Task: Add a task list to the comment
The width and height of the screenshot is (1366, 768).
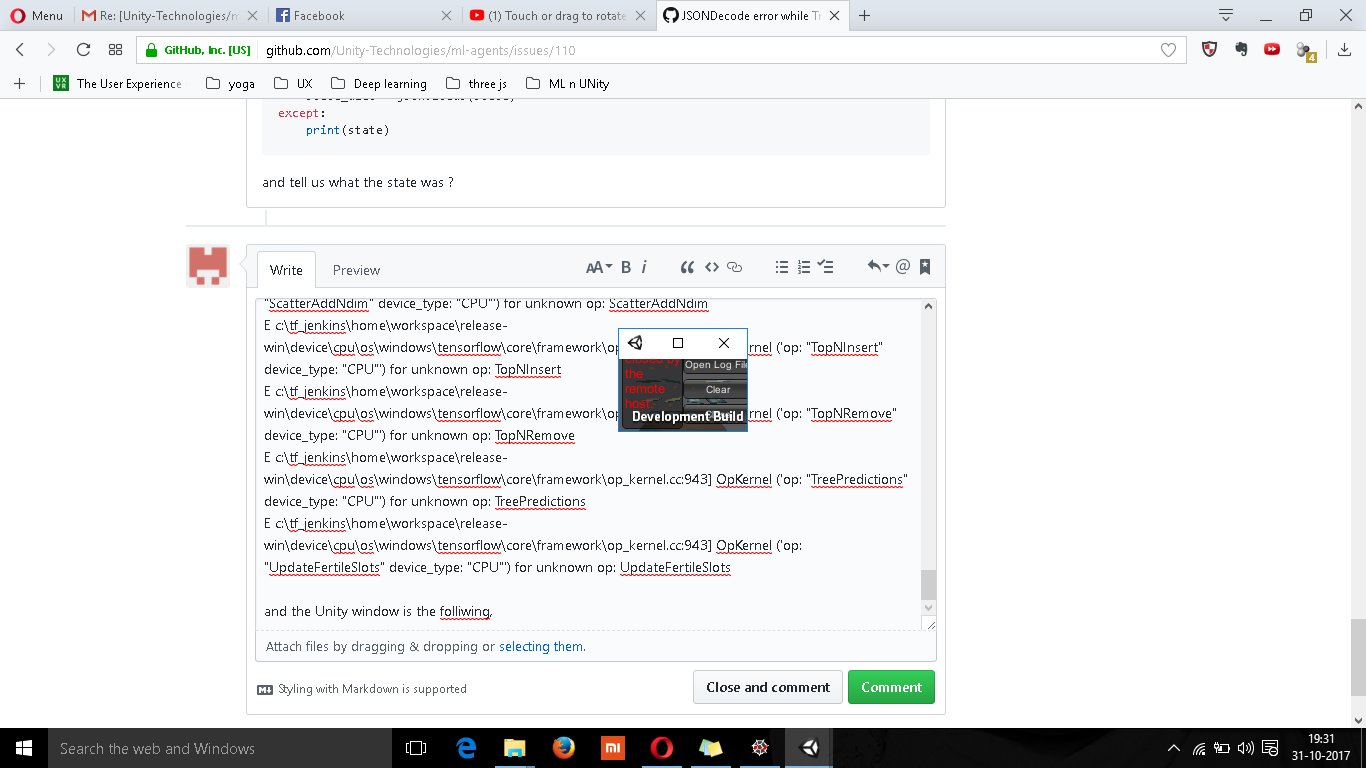Action: click(825, 266)
